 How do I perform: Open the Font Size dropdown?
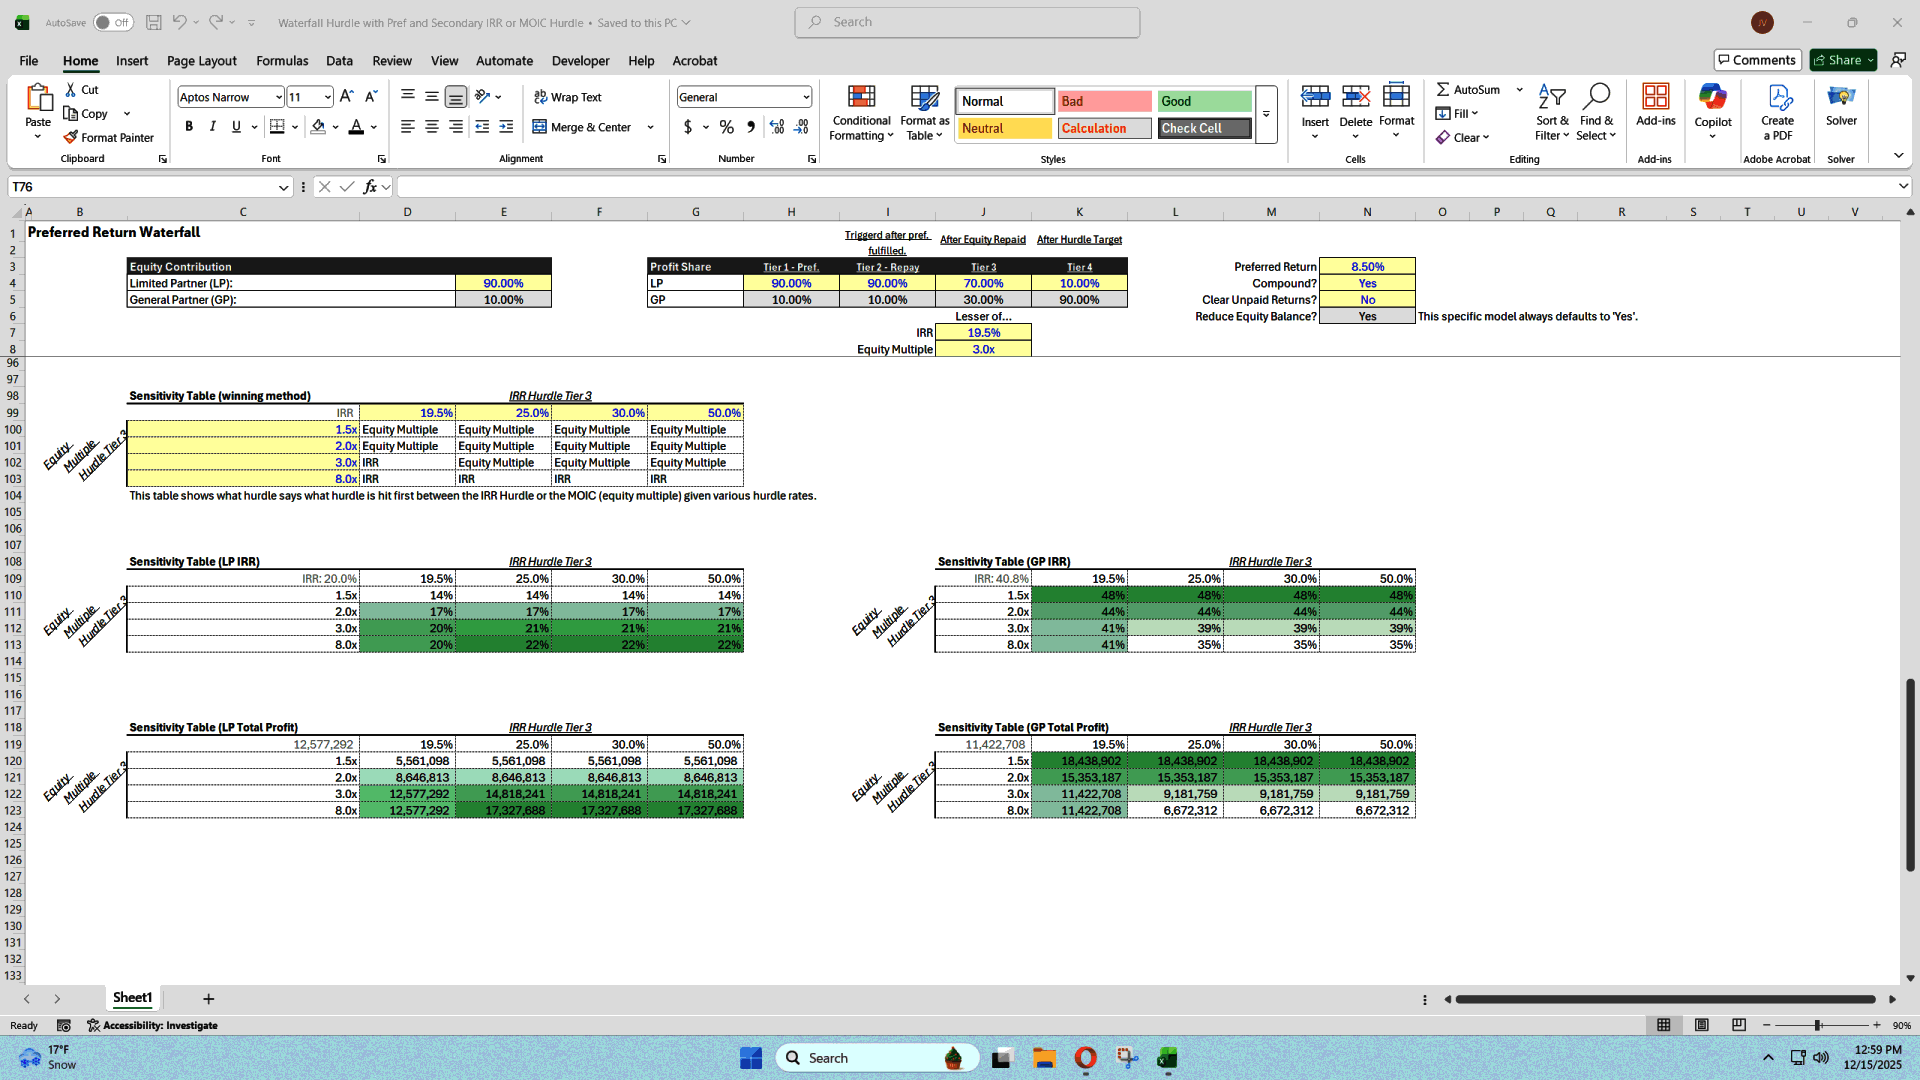pyautogui.click(x=325, y=97)
